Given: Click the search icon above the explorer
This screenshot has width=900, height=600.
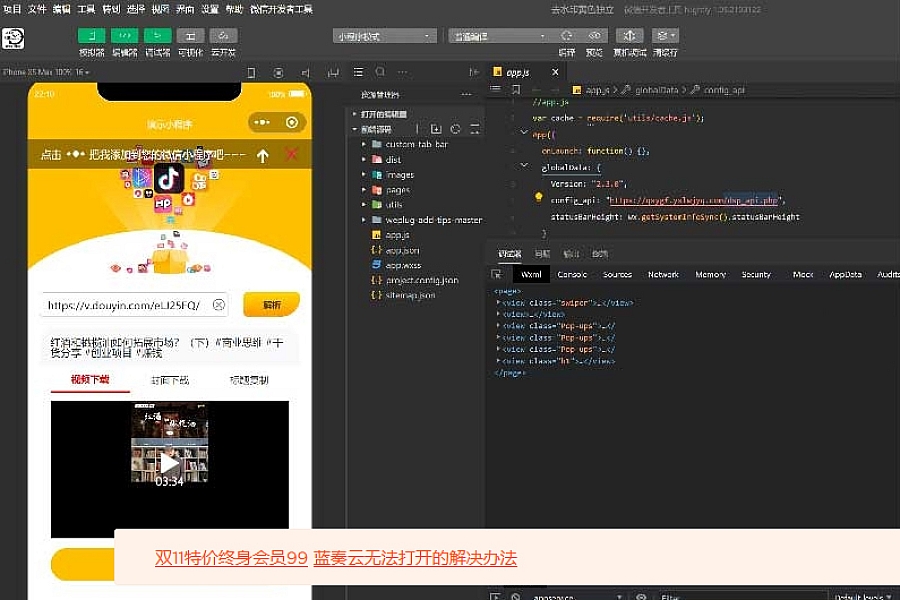Looking at the screenshot, I should tap(380, 72).
